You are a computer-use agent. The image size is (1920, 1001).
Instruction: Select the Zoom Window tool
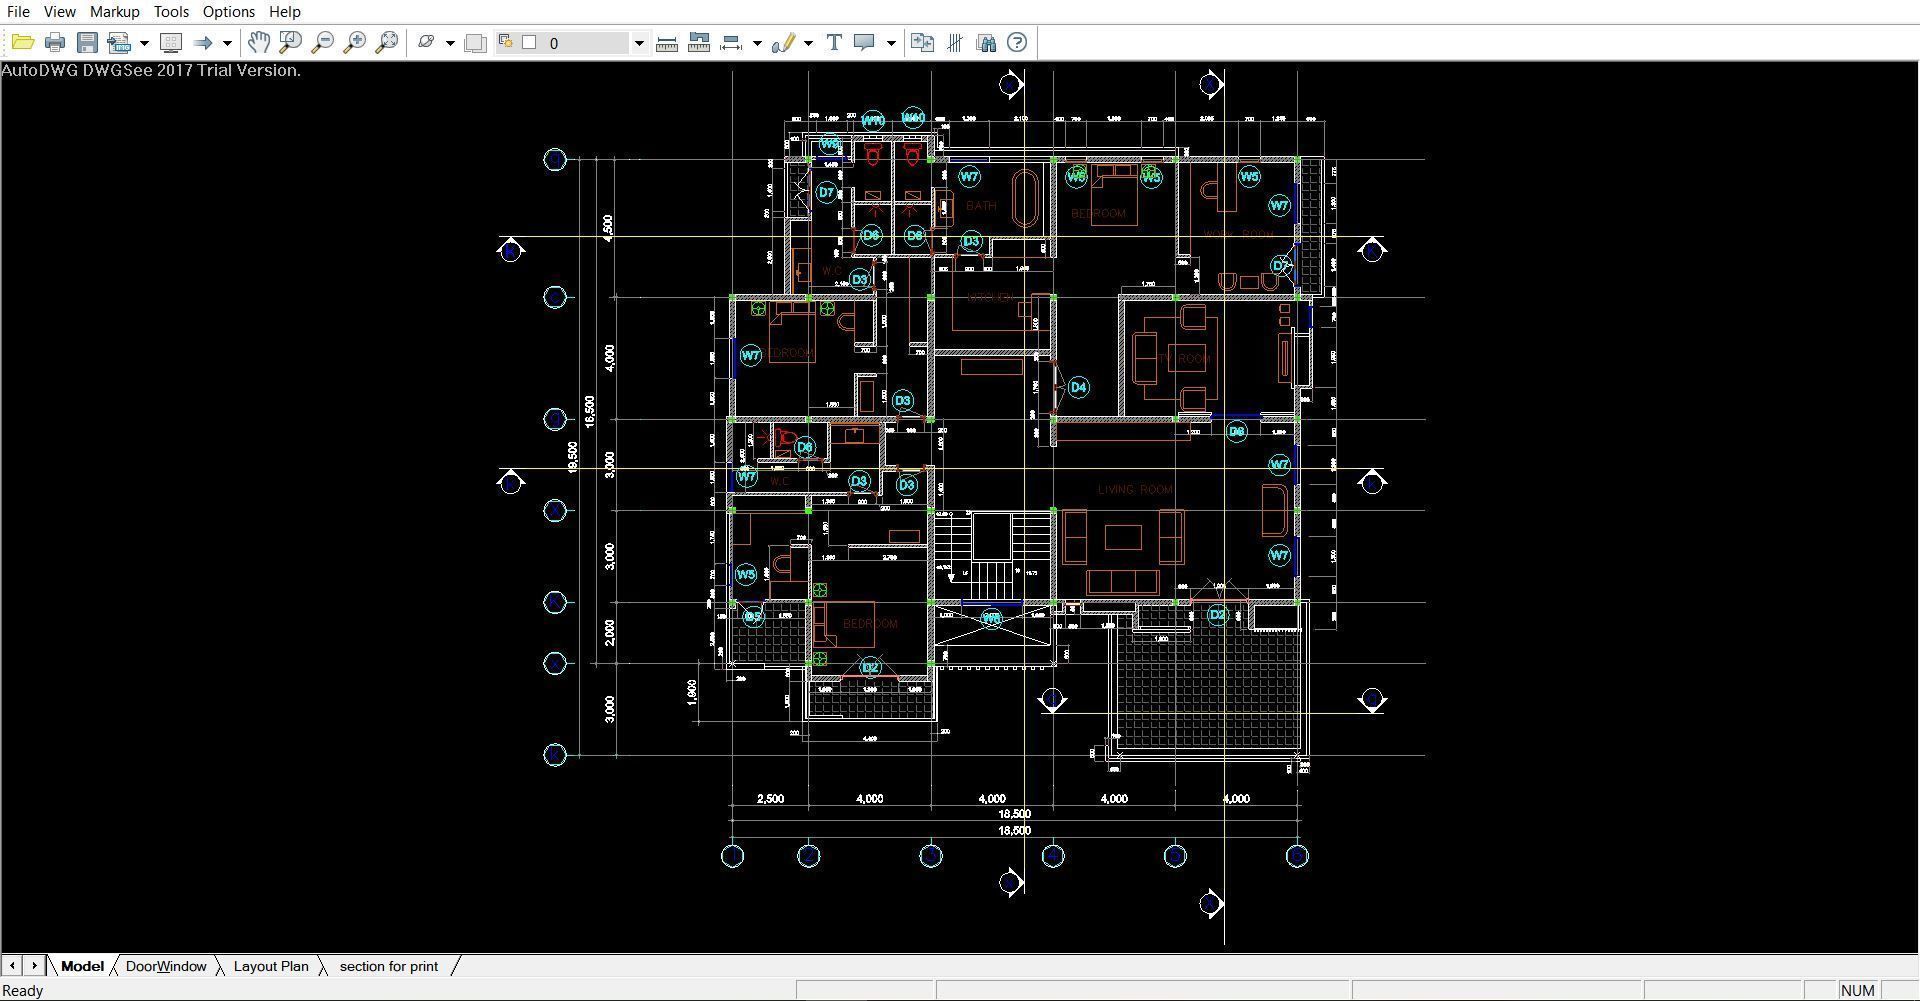(x=290, y=42)
